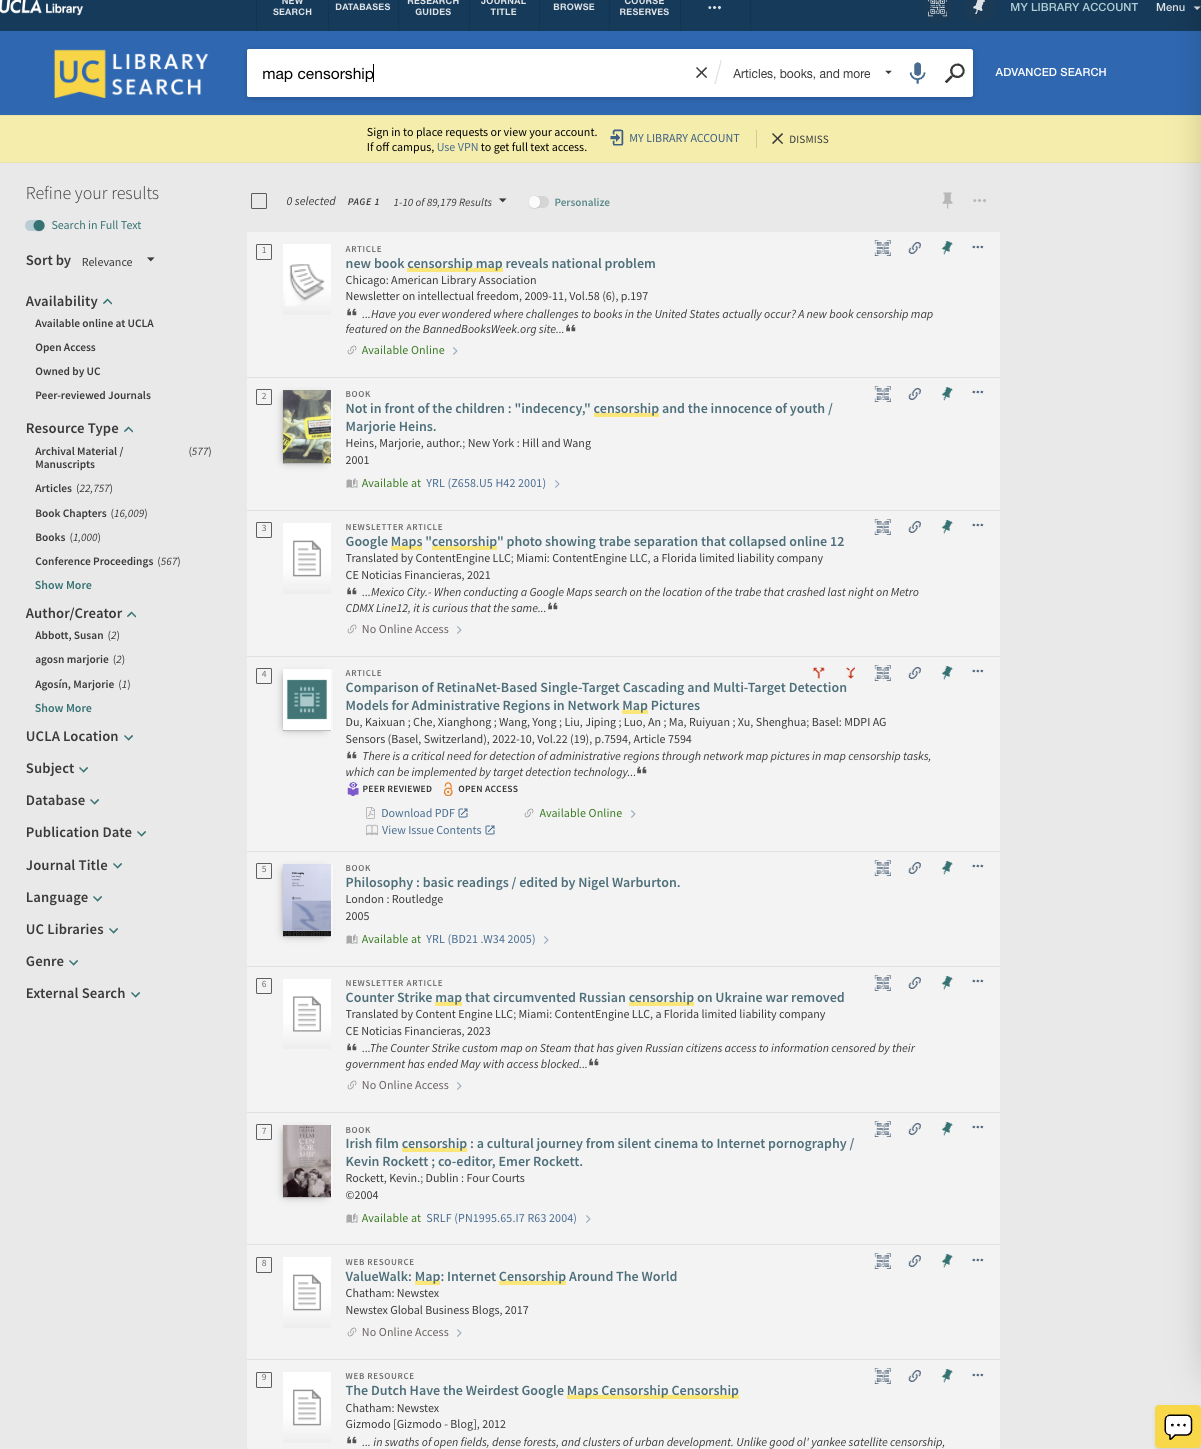
Task: Open pinned favorites from the top bar pin
Action: (x=979, y=7)
